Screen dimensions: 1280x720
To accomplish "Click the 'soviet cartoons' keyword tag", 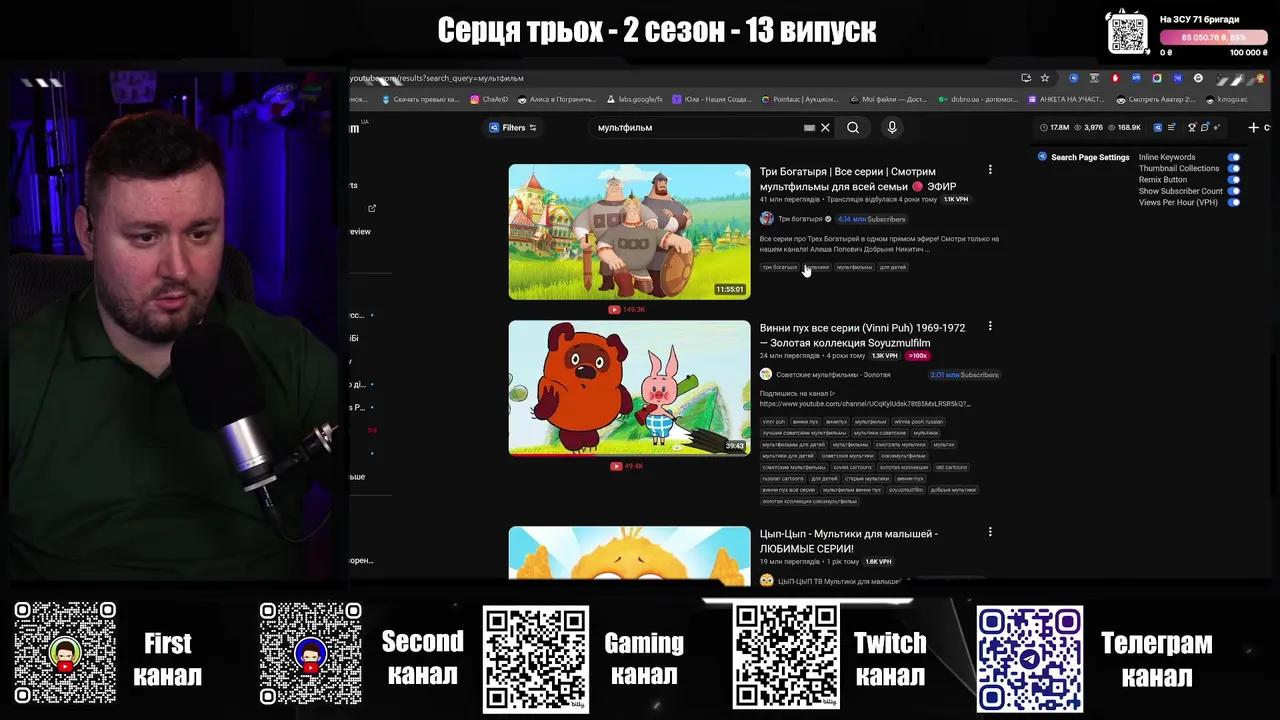I will (853, 467).
